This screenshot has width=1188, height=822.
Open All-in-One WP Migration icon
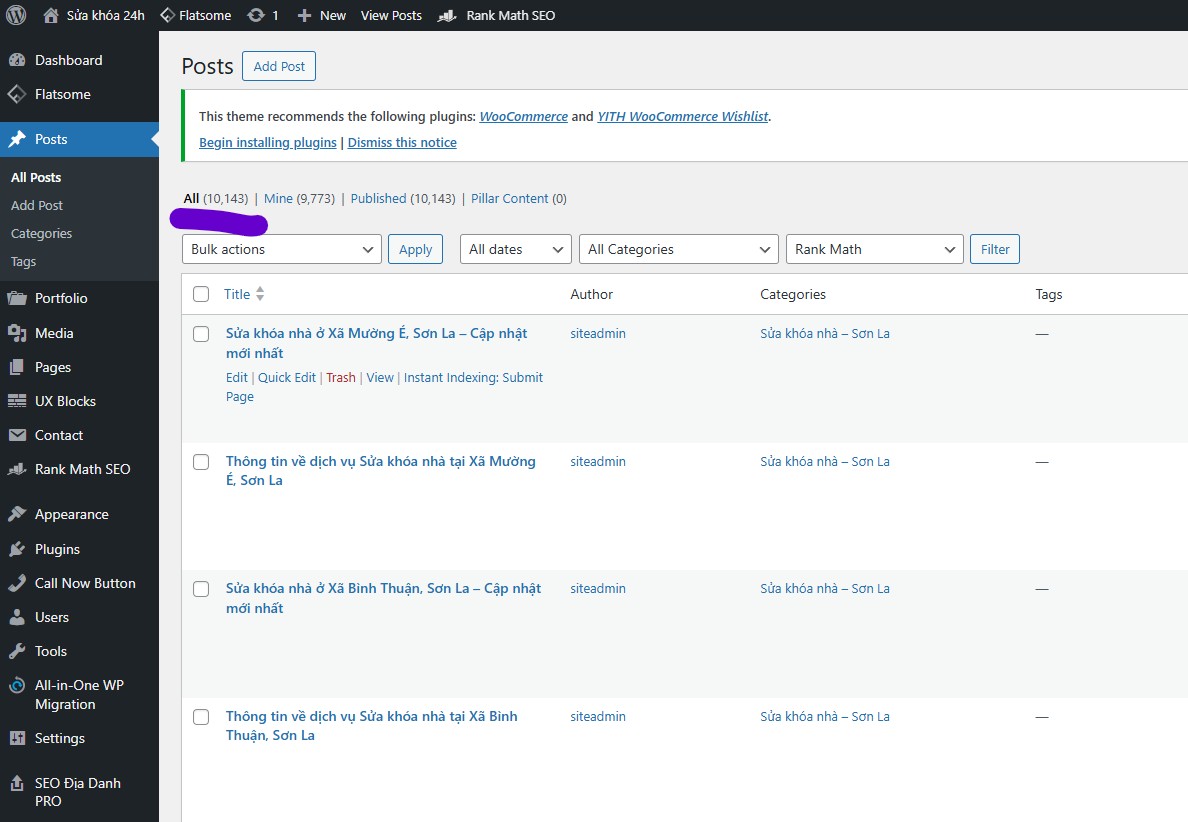[x=17, y=686]
